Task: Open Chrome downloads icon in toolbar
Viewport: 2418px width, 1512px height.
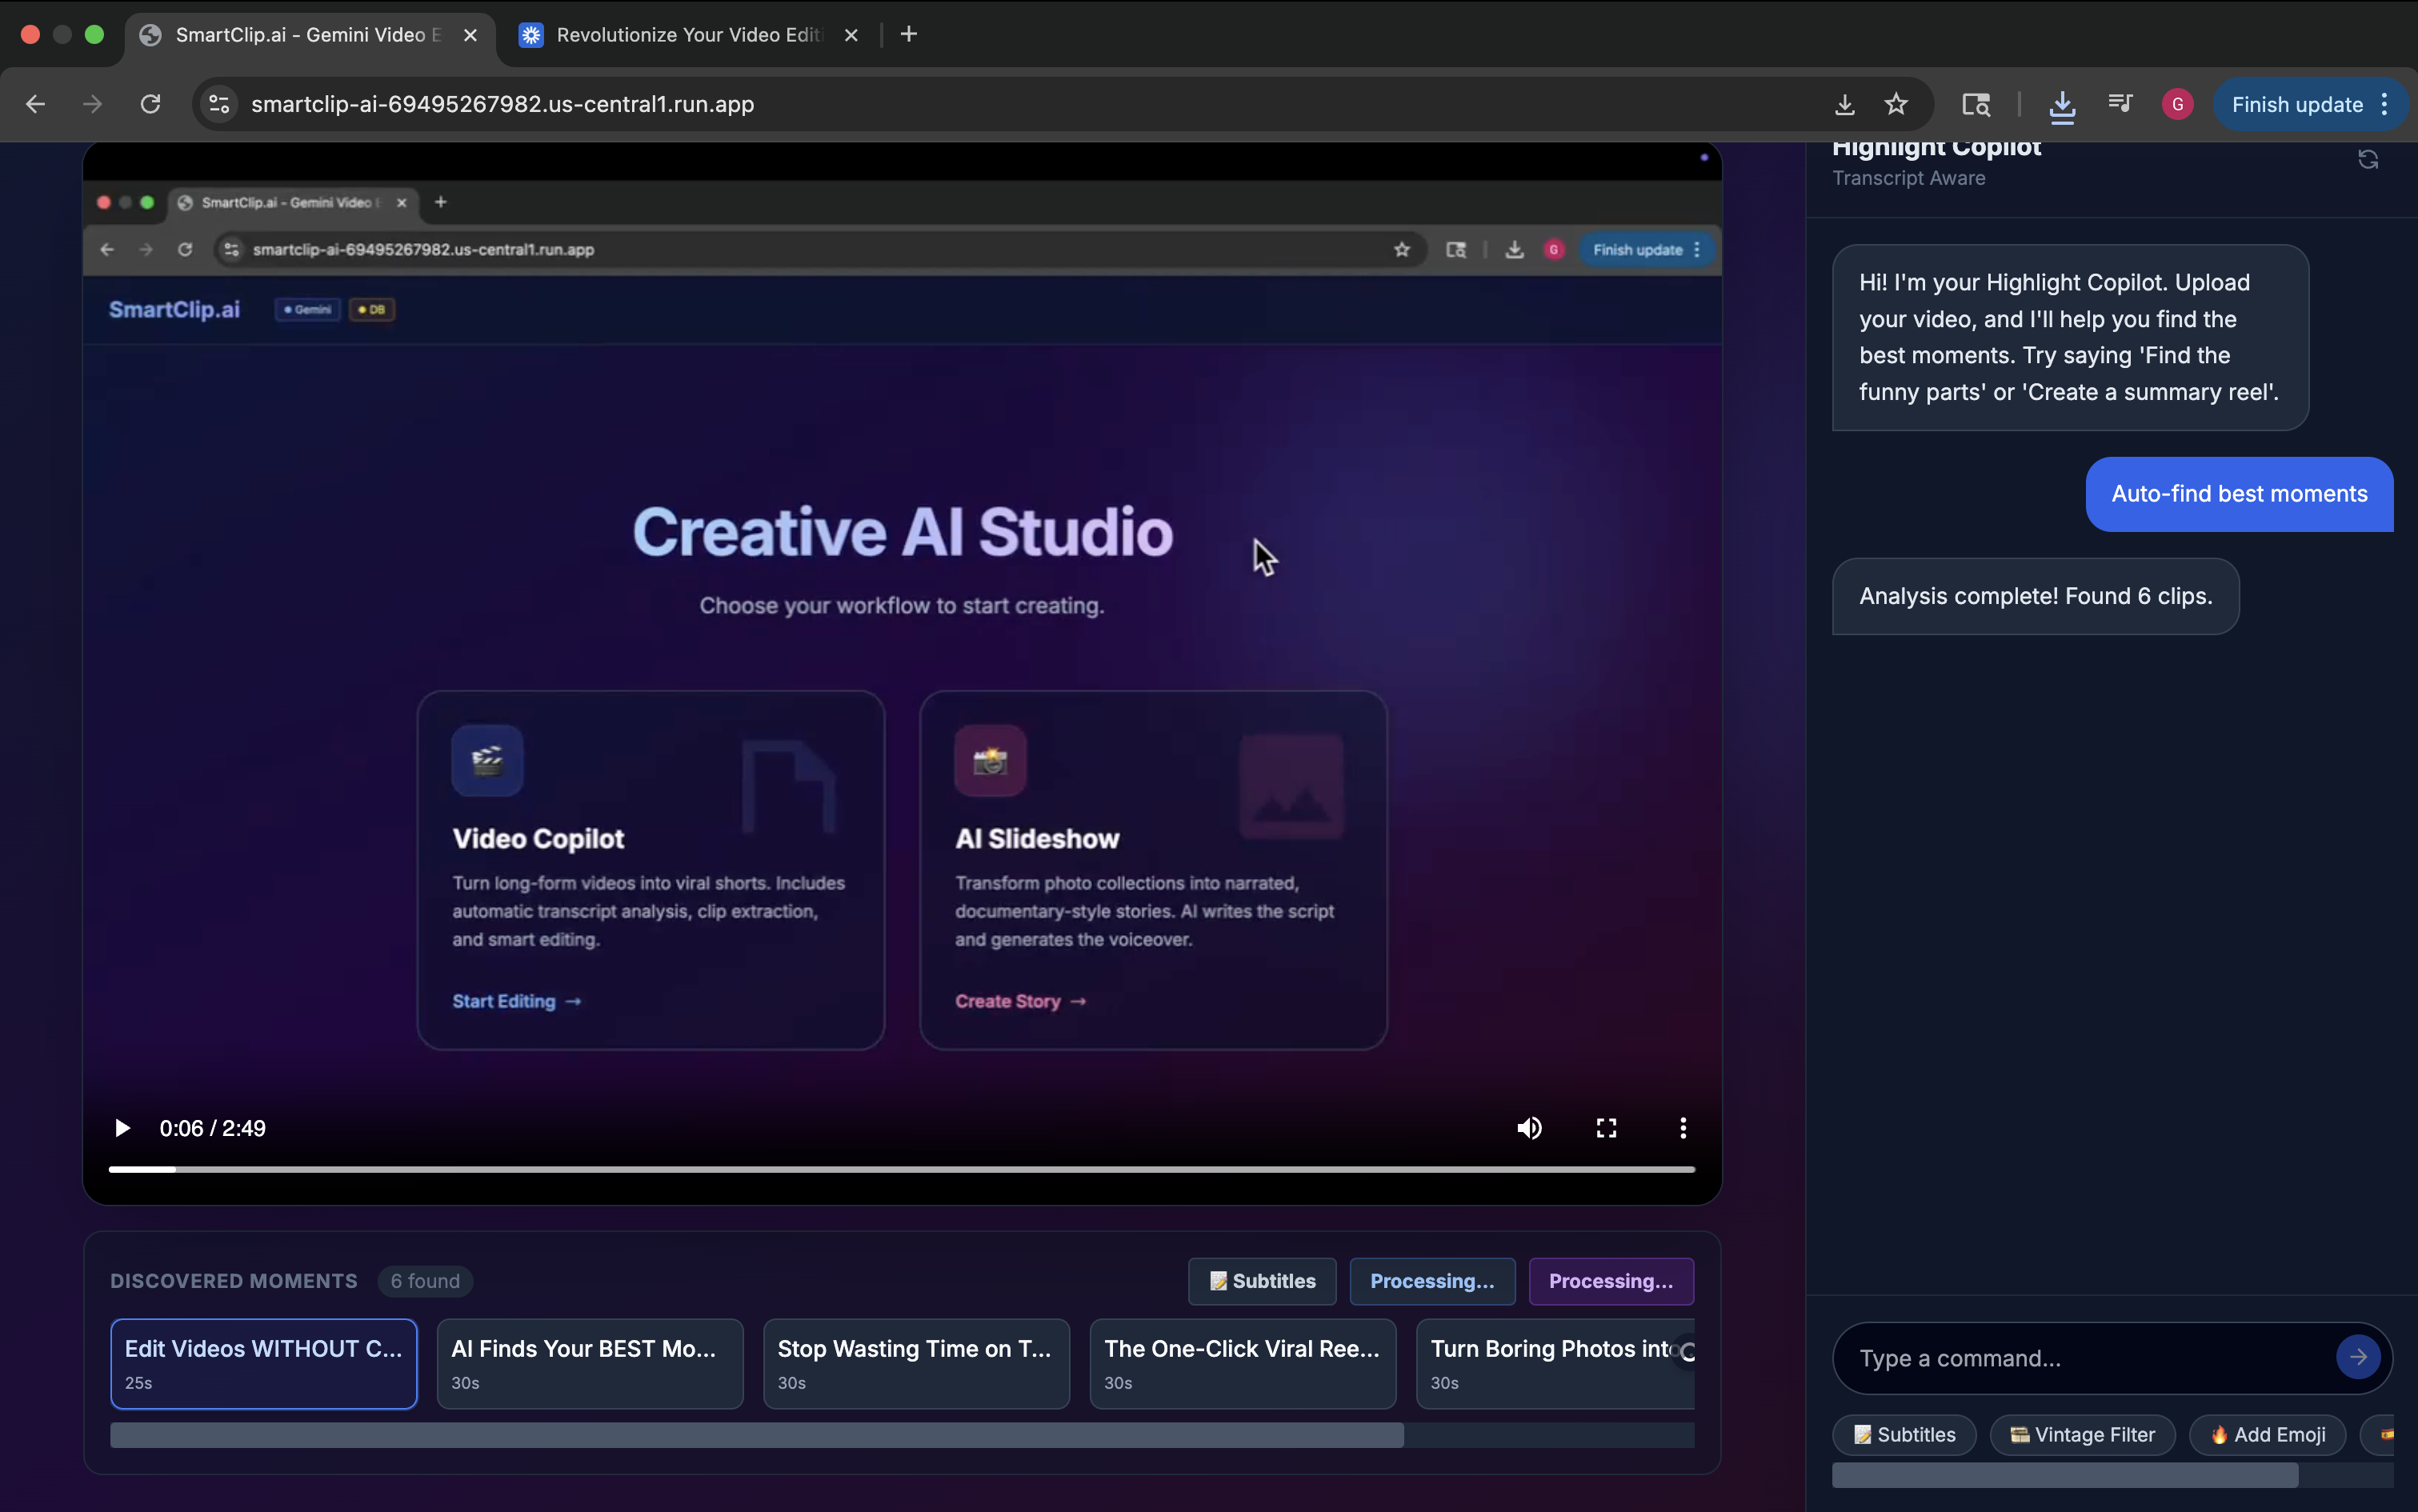Action: click(2062, 104)
